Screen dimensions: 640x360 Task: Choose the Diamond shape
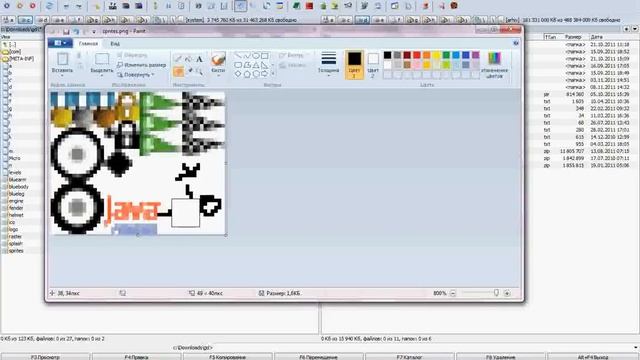tap(238, 74)
